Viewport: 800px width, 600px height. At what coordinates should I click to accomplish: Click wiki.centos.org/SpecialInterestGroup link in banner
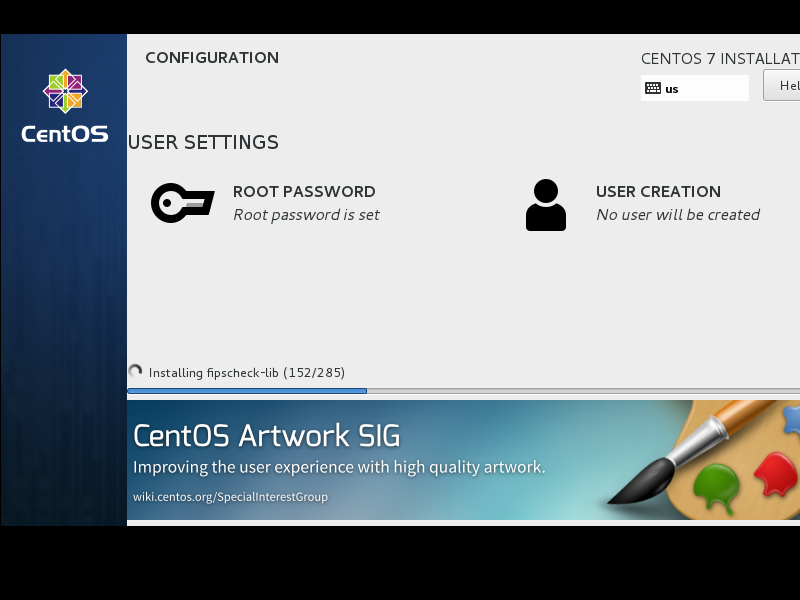click(231, 496)
